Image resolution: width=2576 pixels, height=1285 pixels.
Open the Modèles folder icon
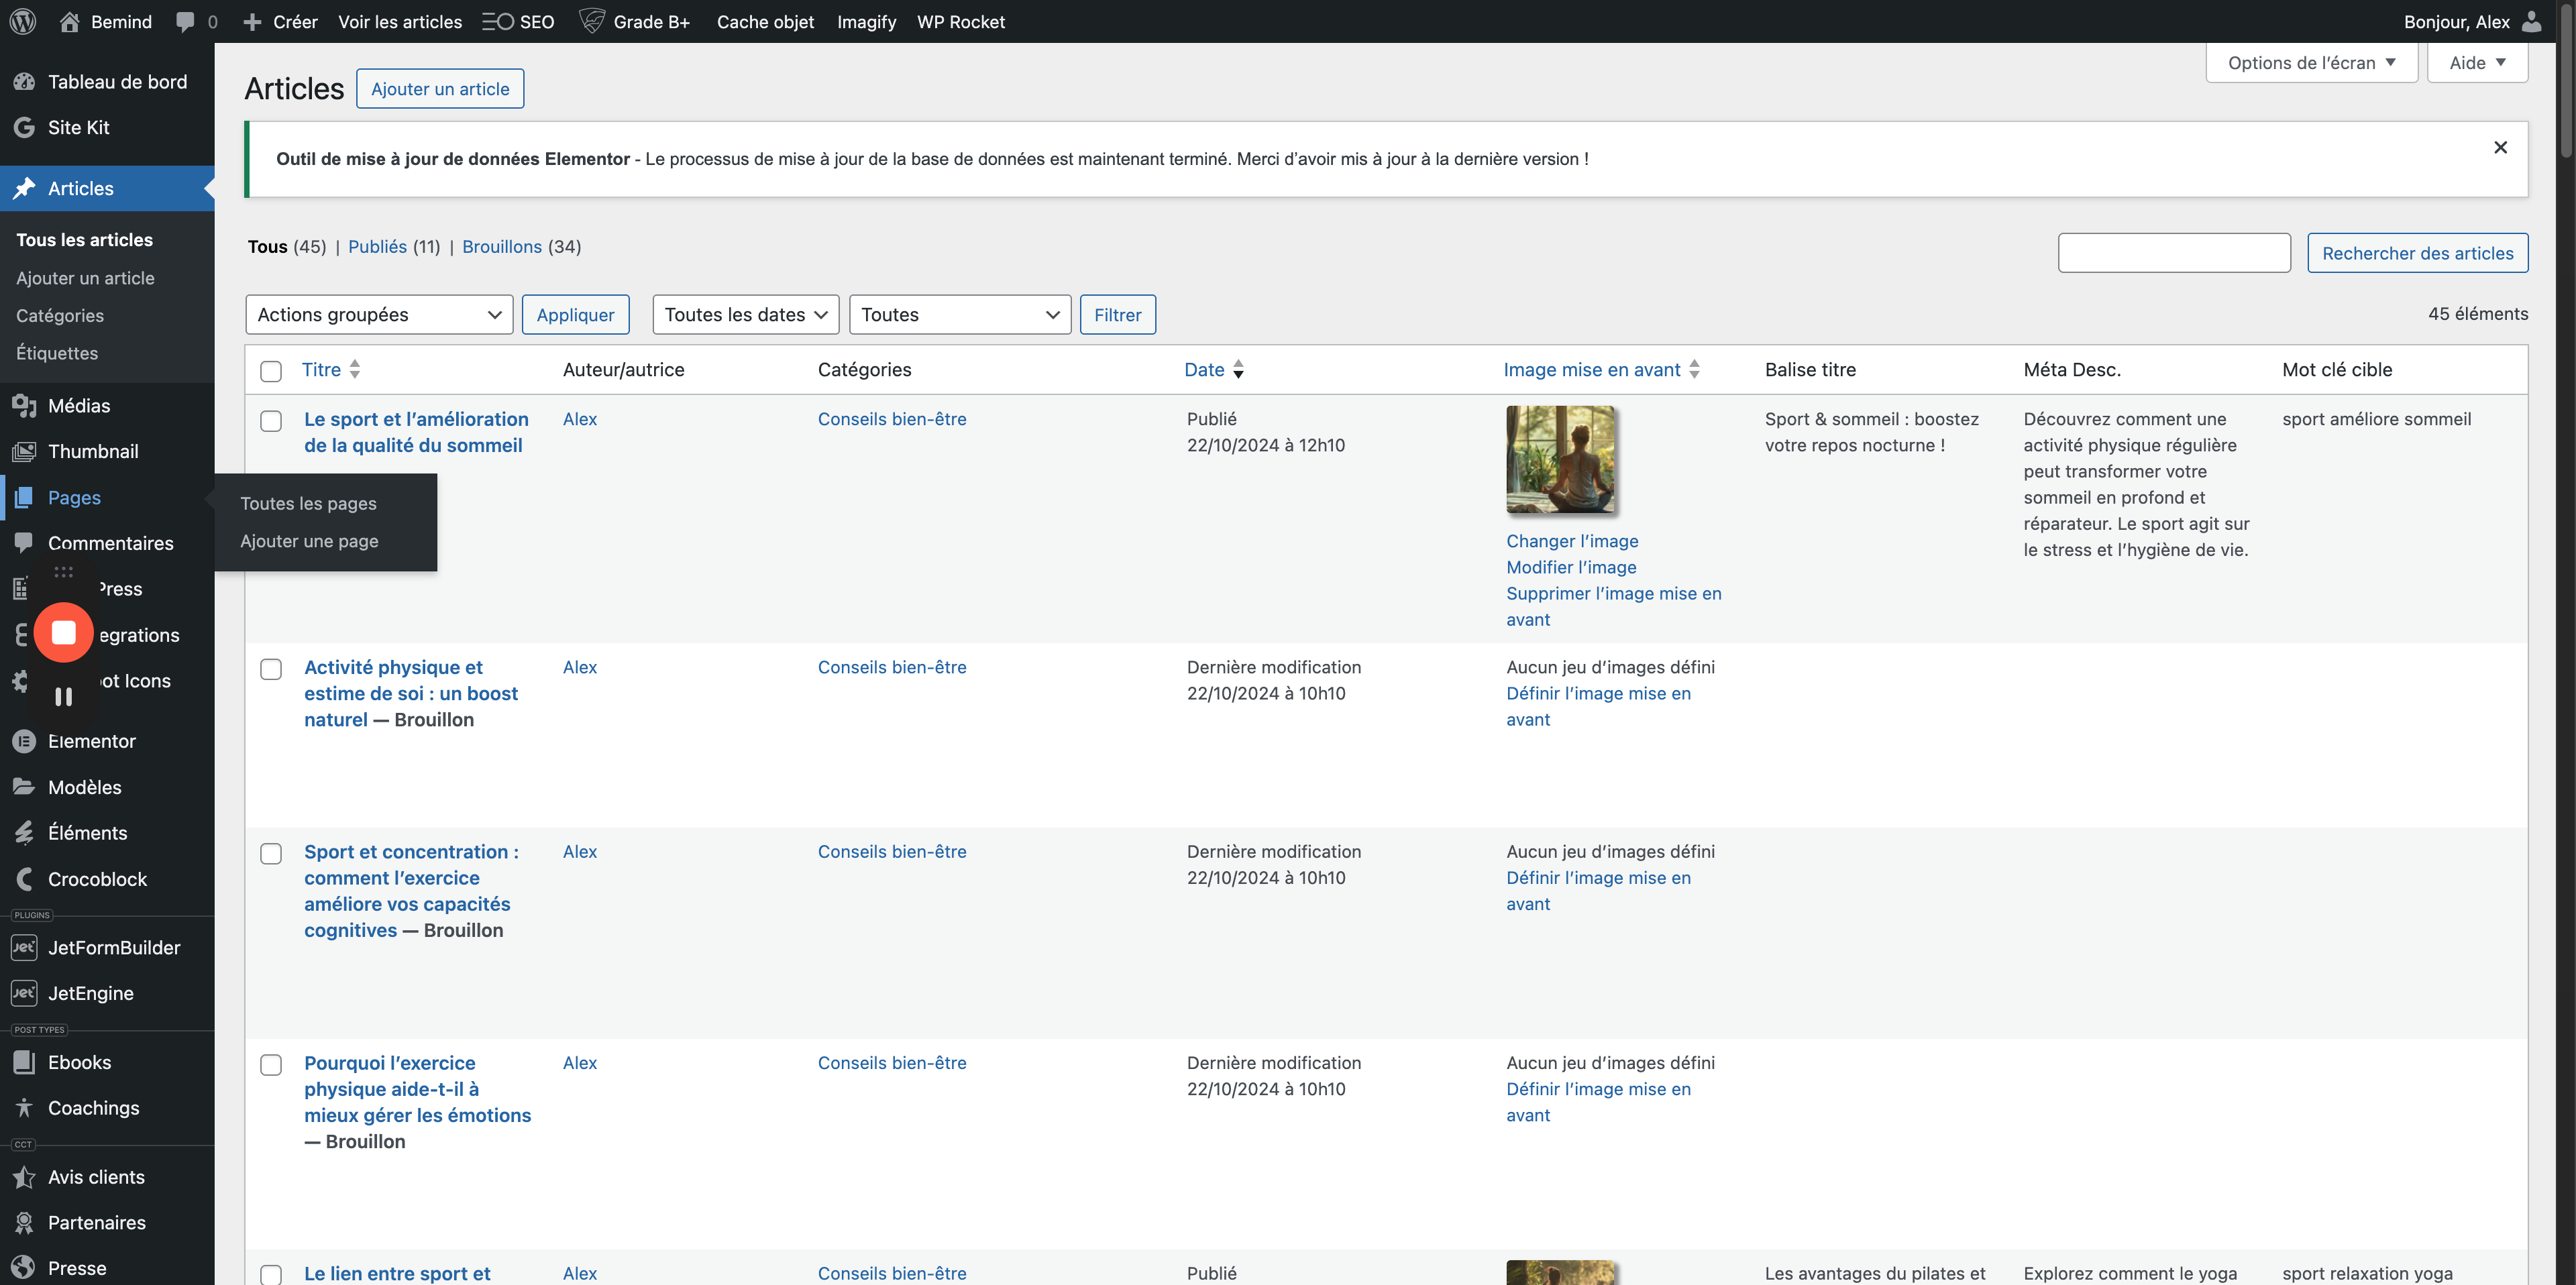tap(24, 787)
